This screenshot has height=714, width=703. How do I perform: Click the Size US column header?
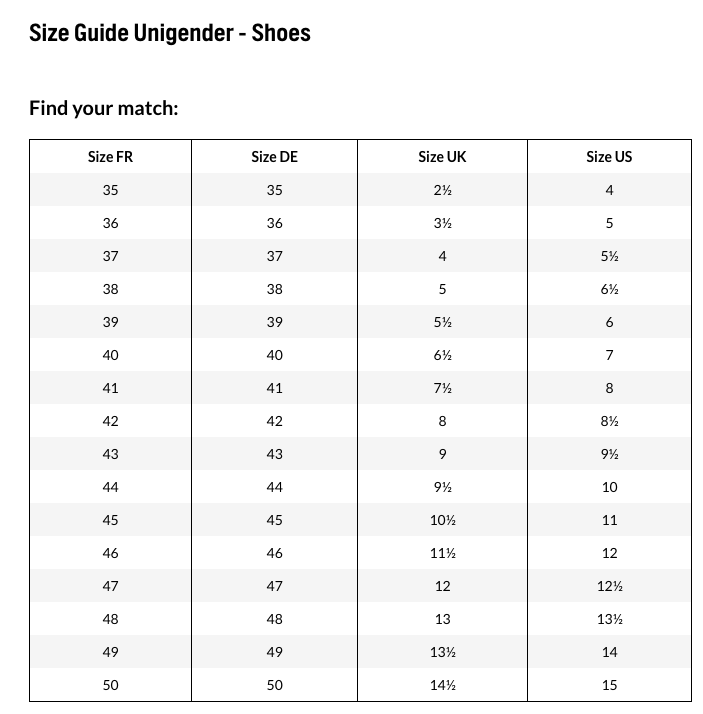pyautogui.click(x=609, y=157)
